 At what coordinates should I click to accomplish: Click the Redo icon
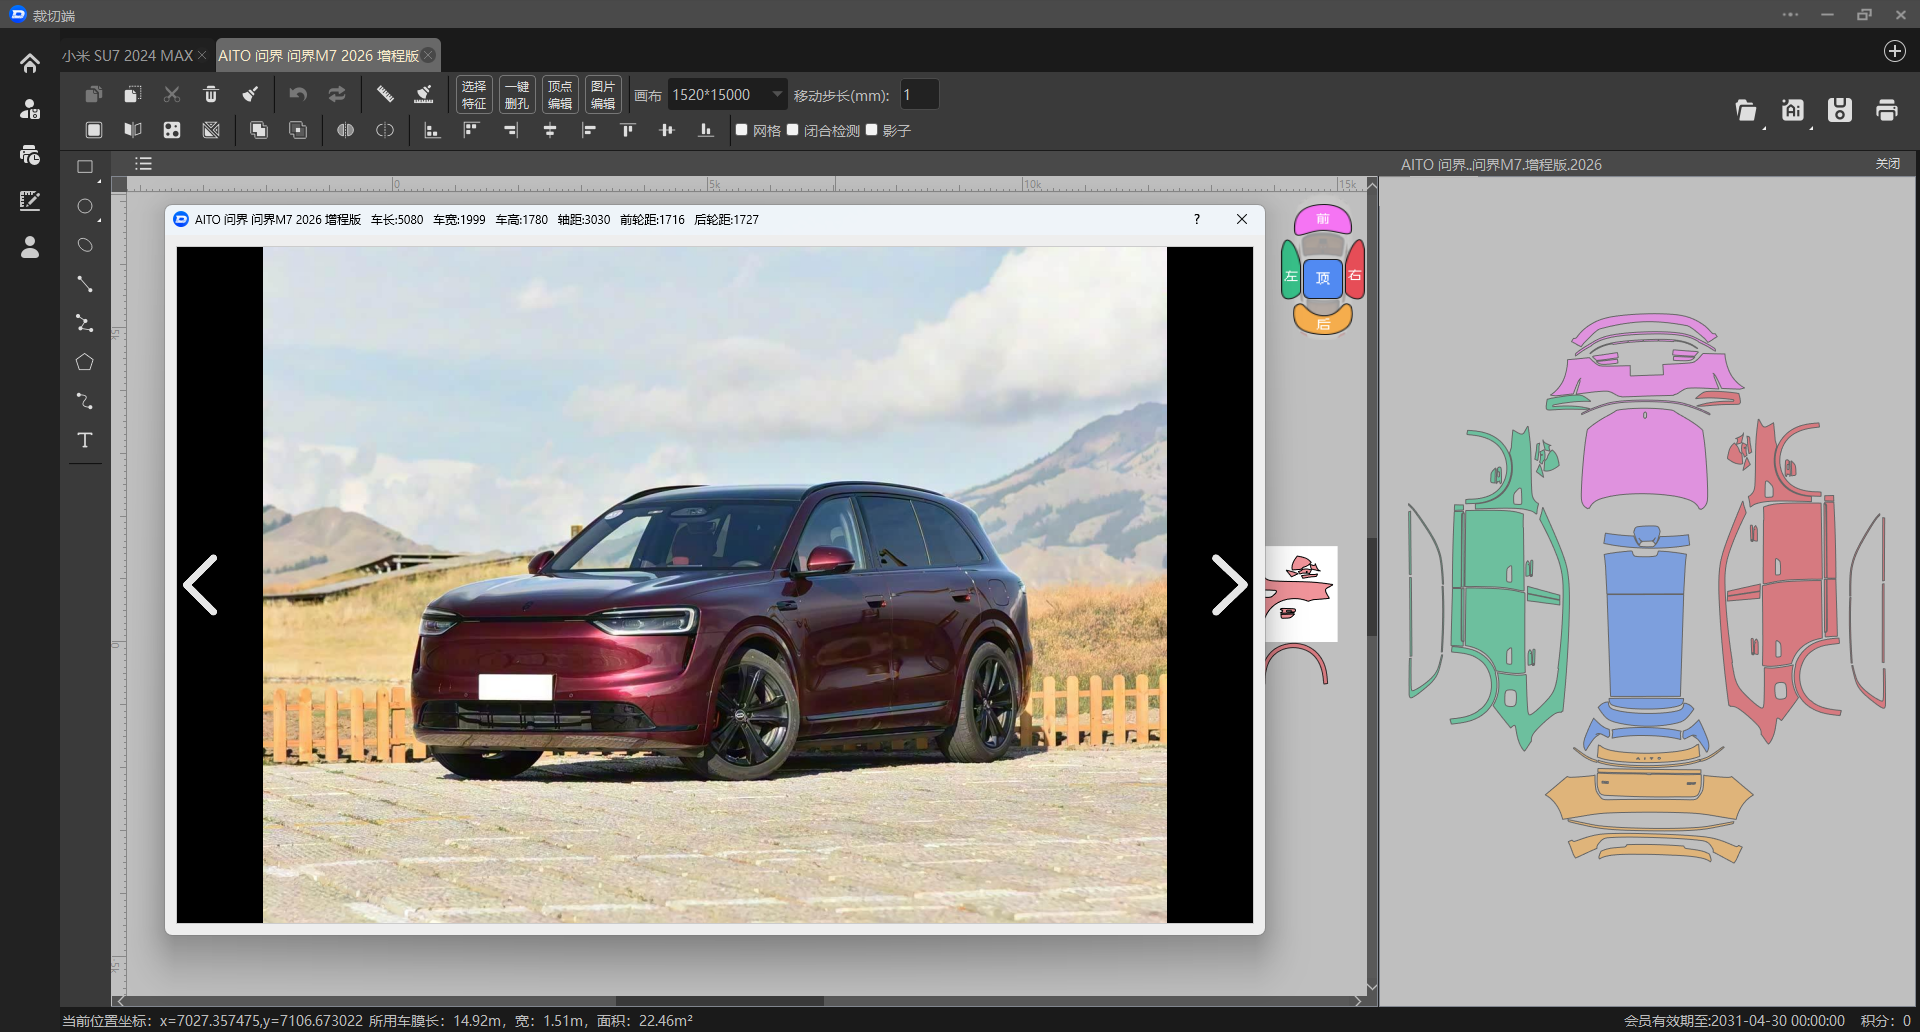tap(337, 94)
